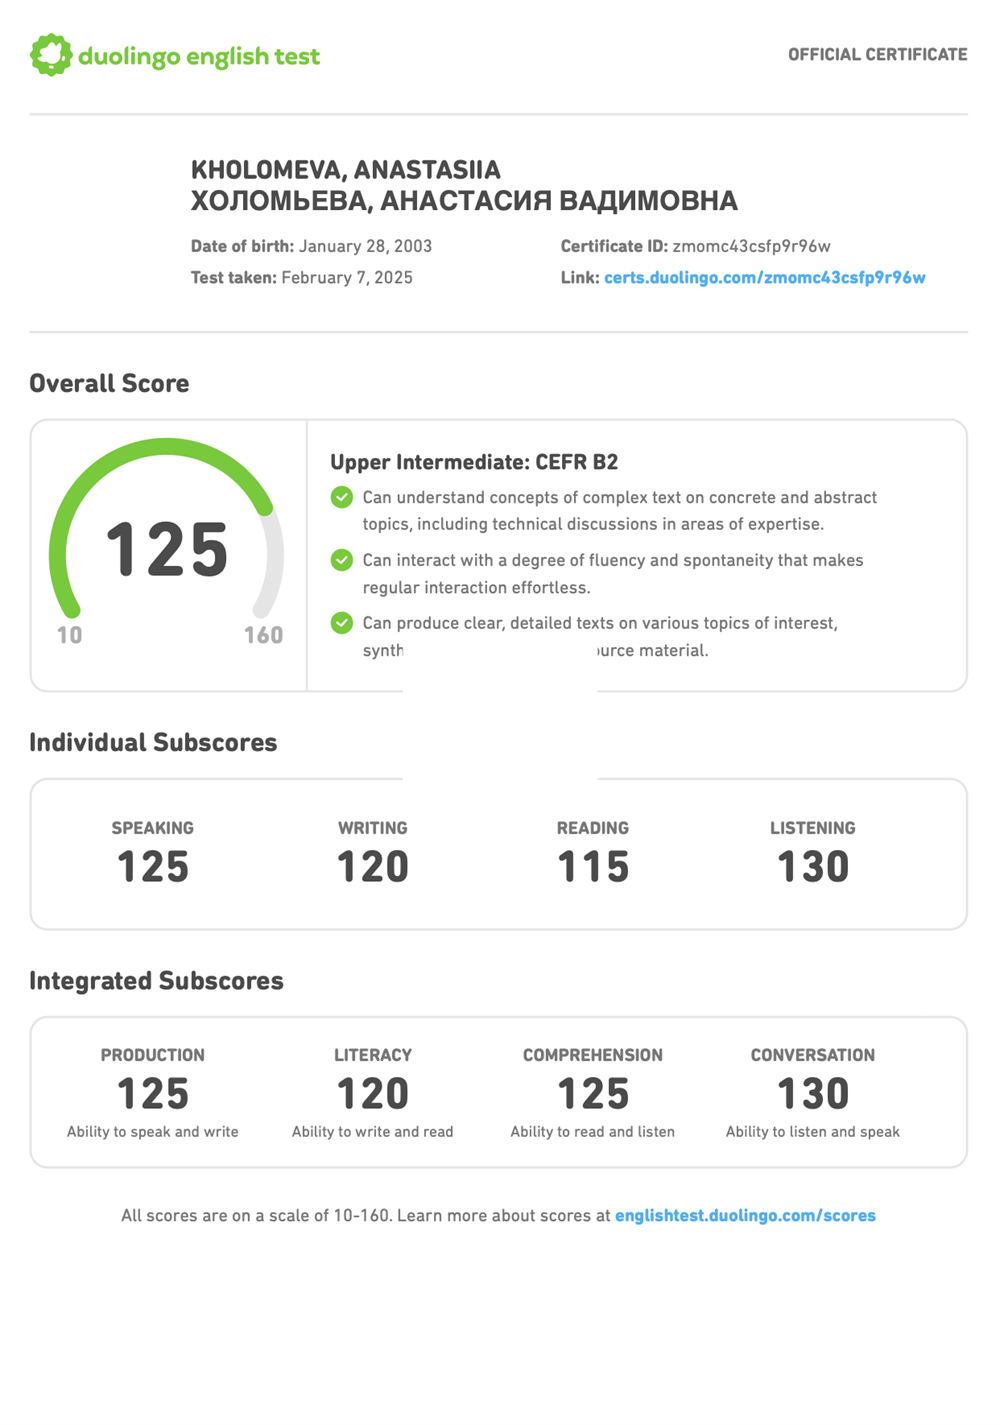Click the name KHOLOMEVA, ANASTASIIA
The height and width of the screenshot is (1425, 1000).
coord(346,170)
